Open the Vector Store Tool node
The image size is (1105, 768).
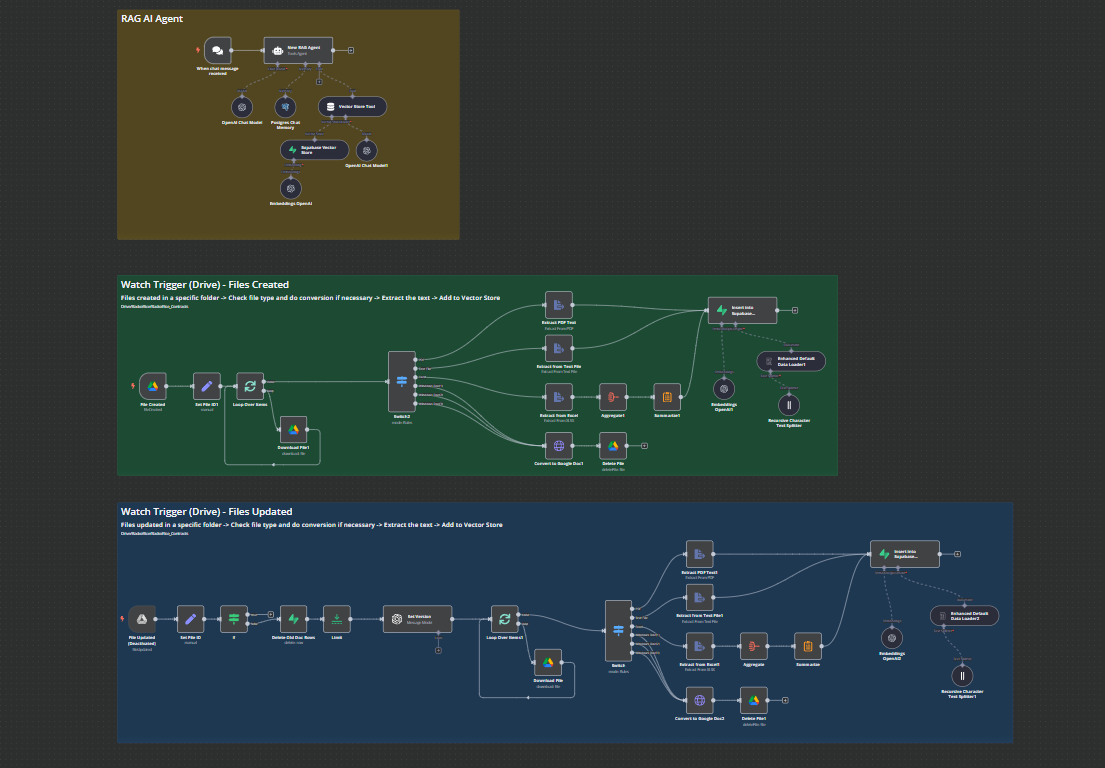(x=353, y=106)
